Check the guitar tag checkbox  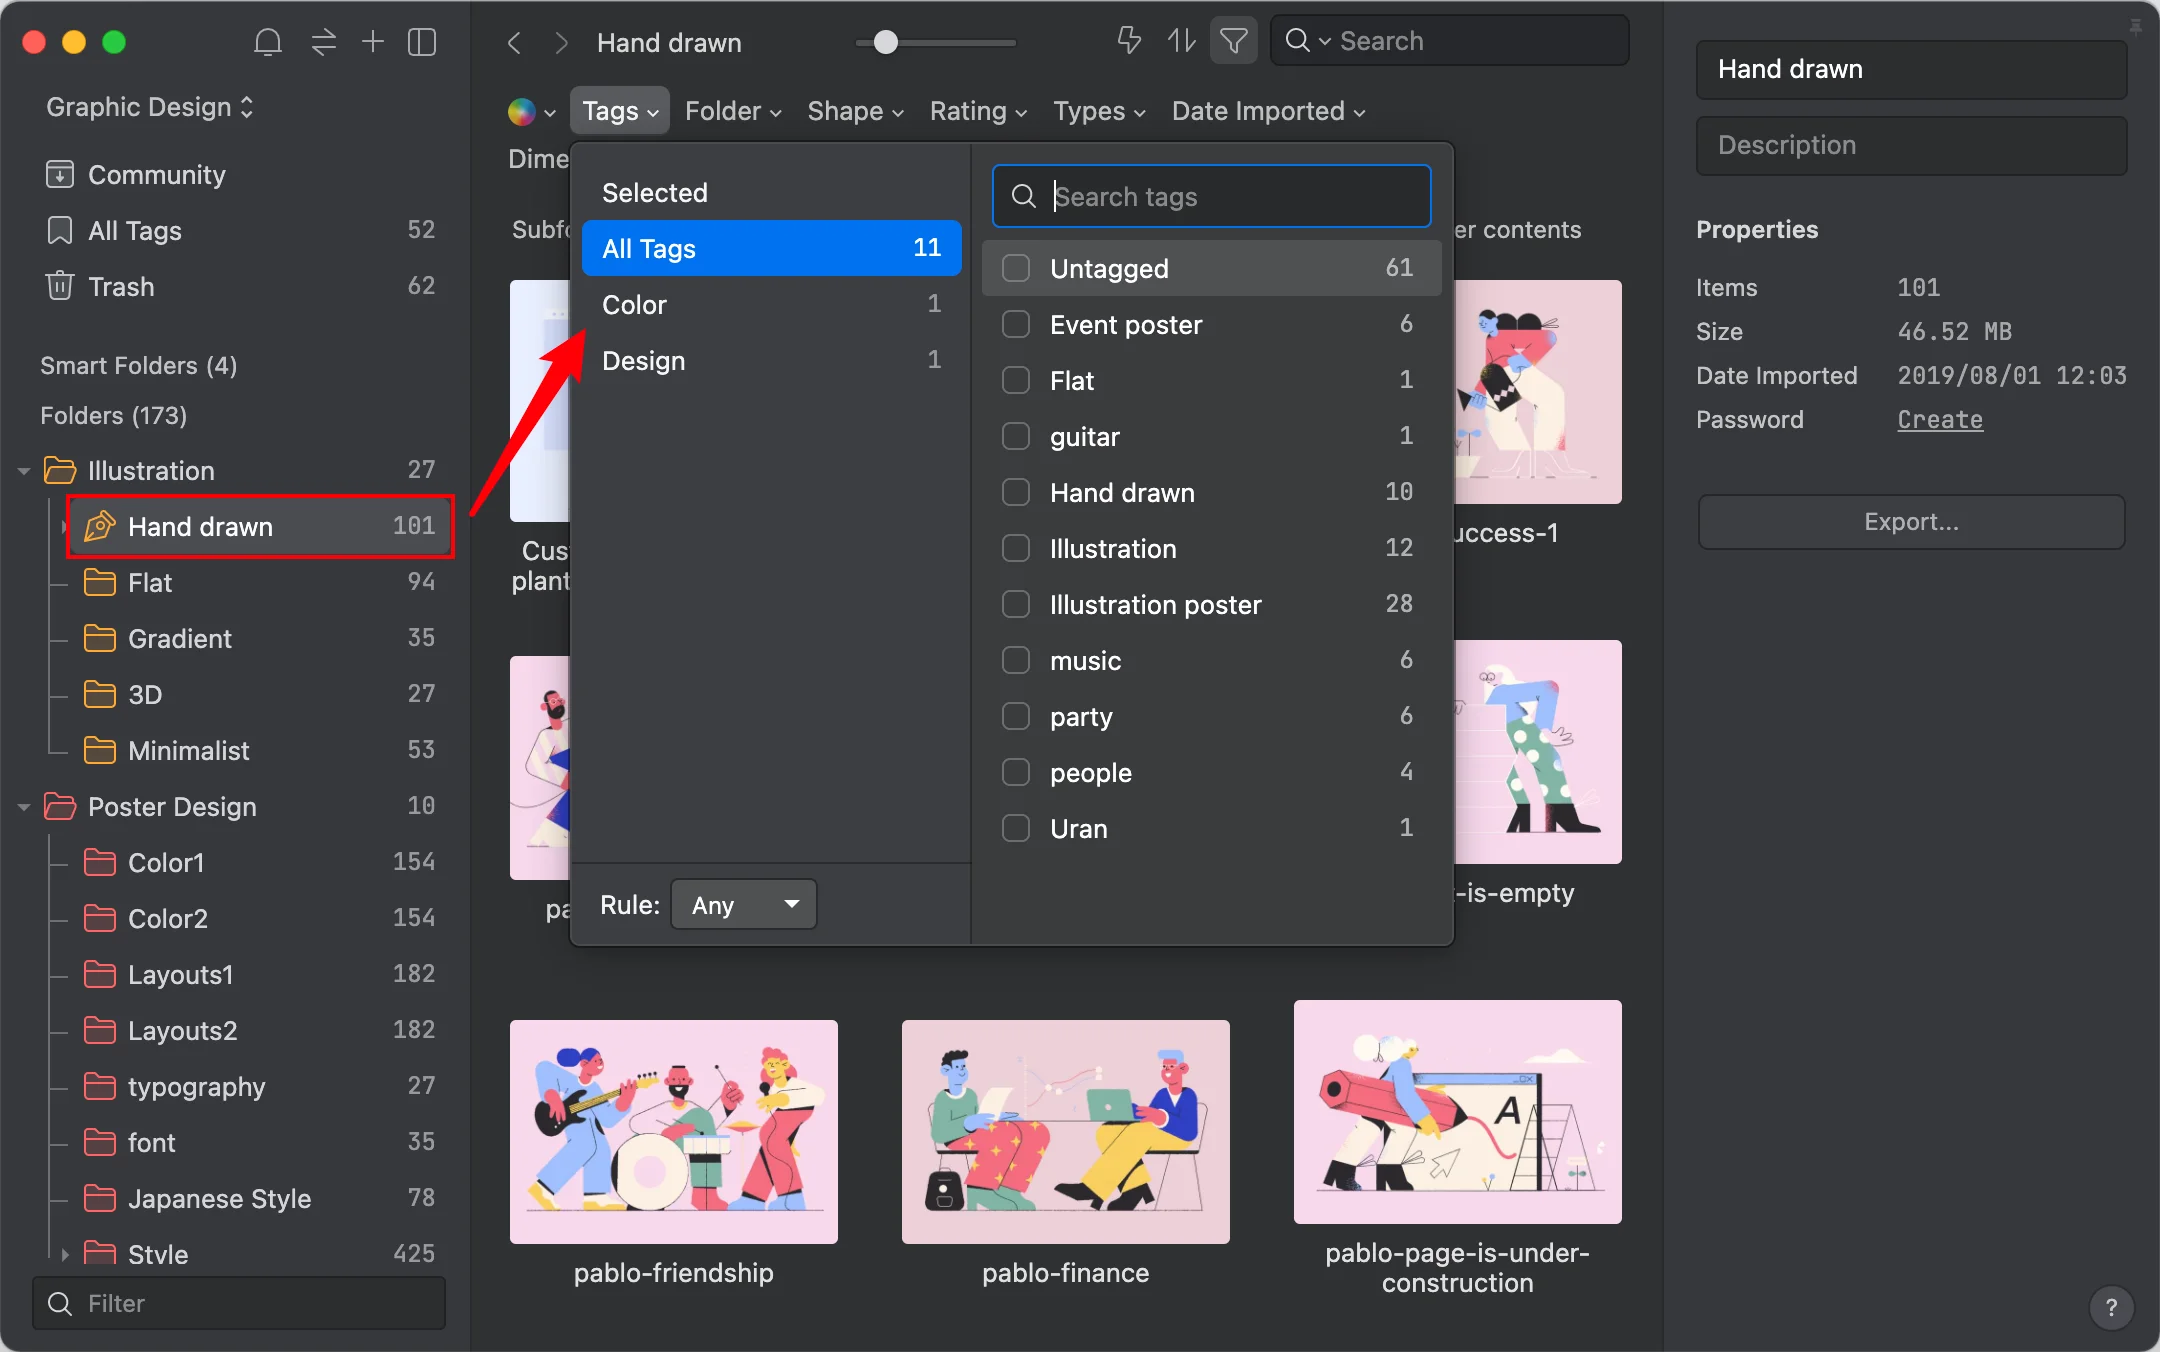point(1016,436)
